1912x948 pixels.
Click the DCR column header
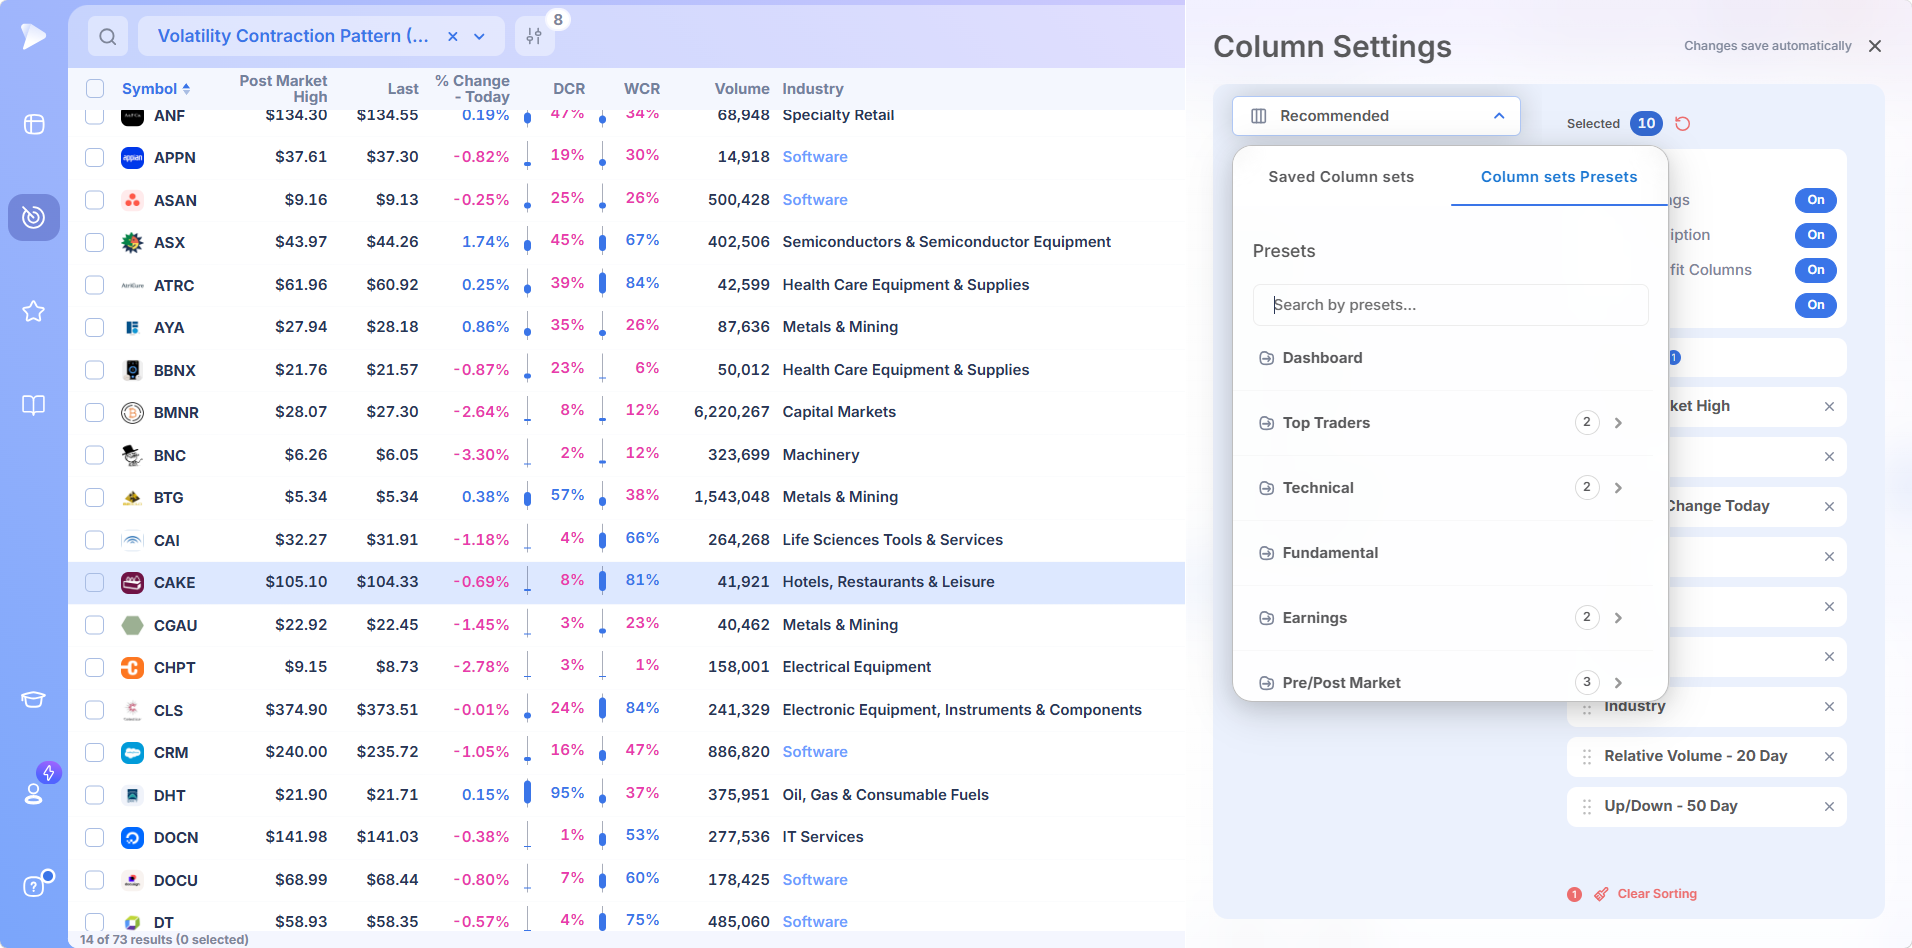pos(569,89)
